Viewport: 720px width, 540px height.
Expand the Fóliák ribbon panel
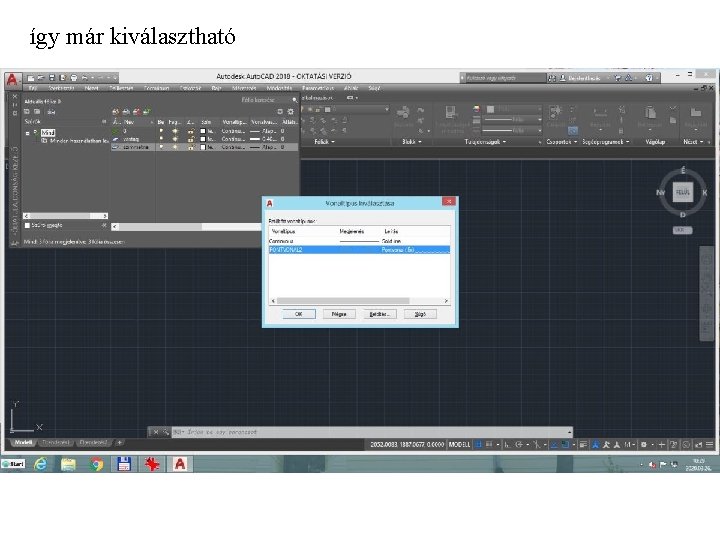coord(325,142)
